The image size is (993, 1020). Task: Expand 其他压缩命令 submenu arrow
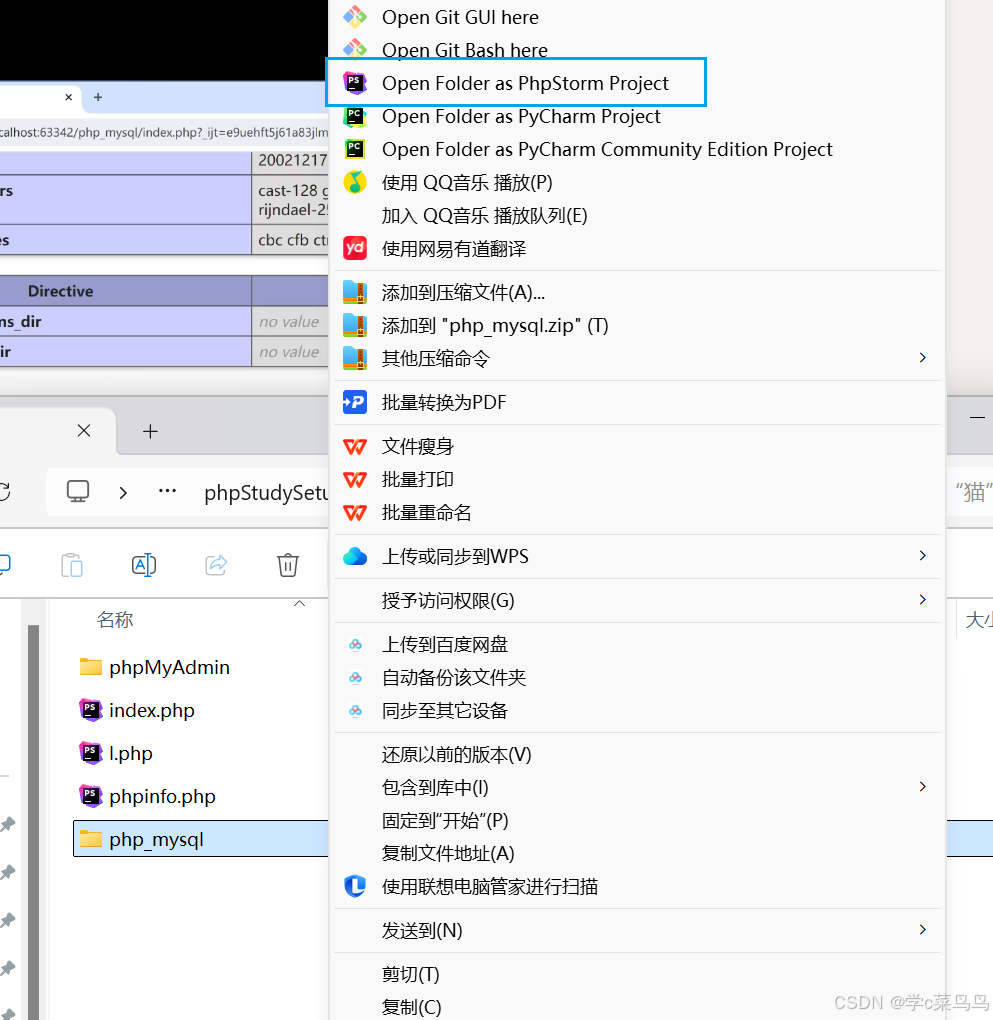click(922, 357)
